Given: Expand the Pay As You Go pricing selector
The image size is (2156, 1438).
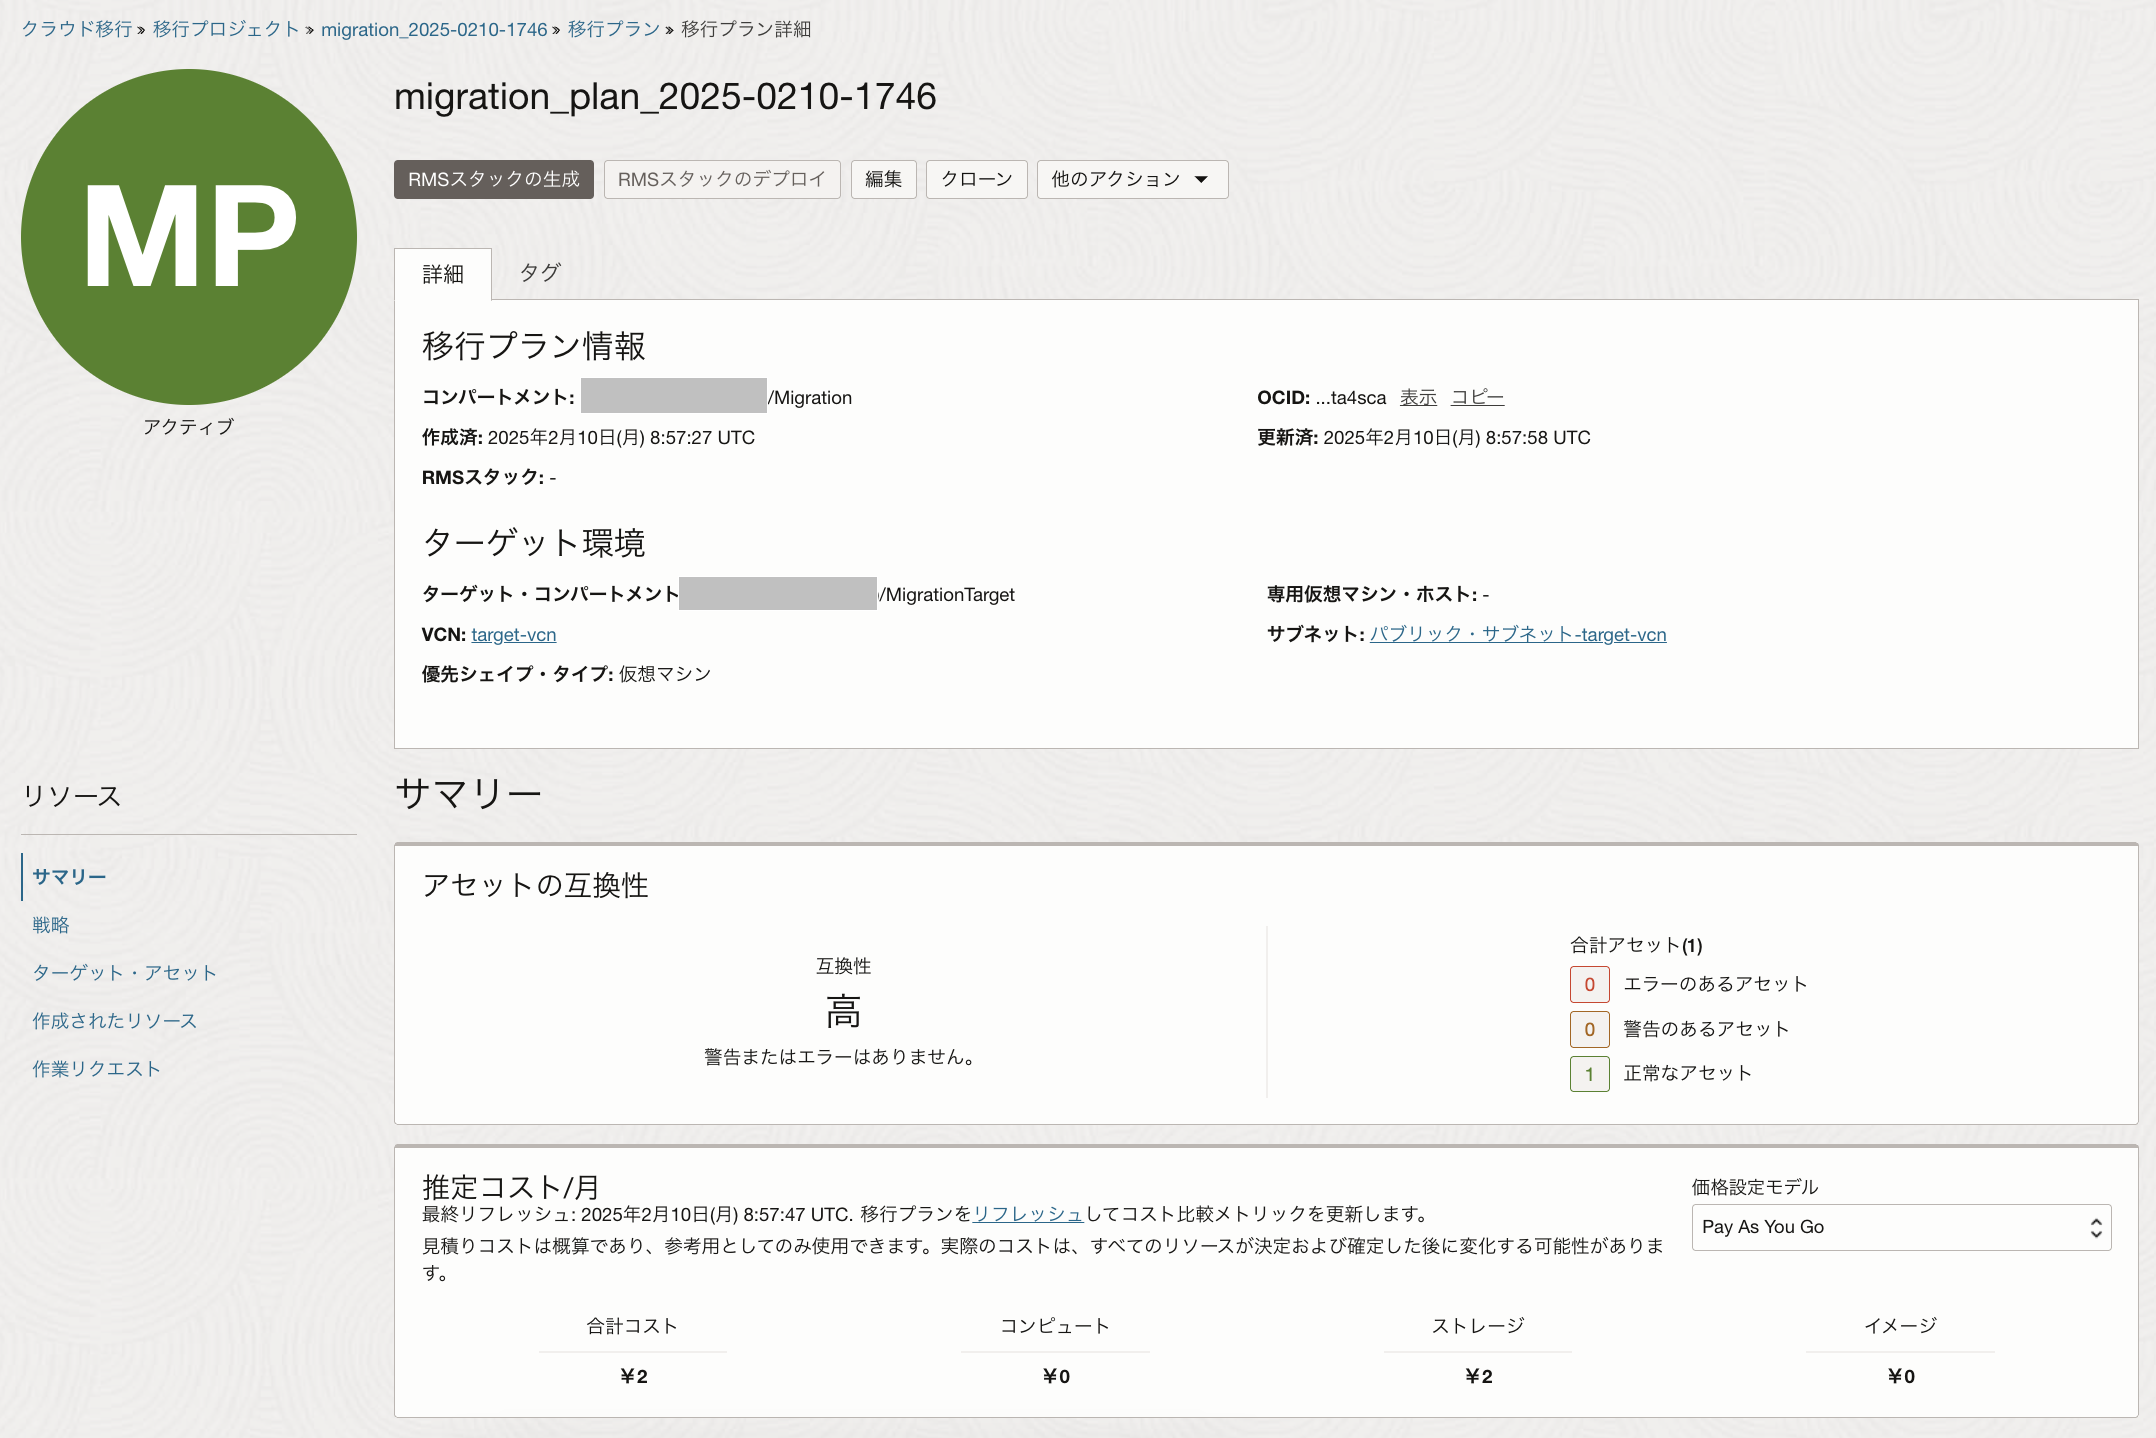Looking at the screenshot, I should tap(1900, 1227).
